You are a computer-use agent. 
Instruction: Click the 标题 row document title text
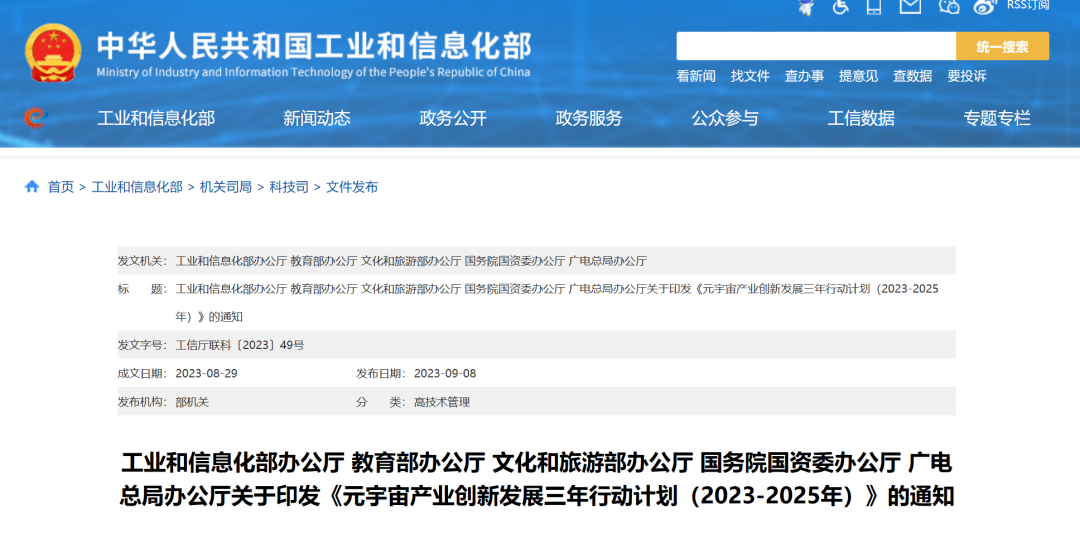click(557, 303)
